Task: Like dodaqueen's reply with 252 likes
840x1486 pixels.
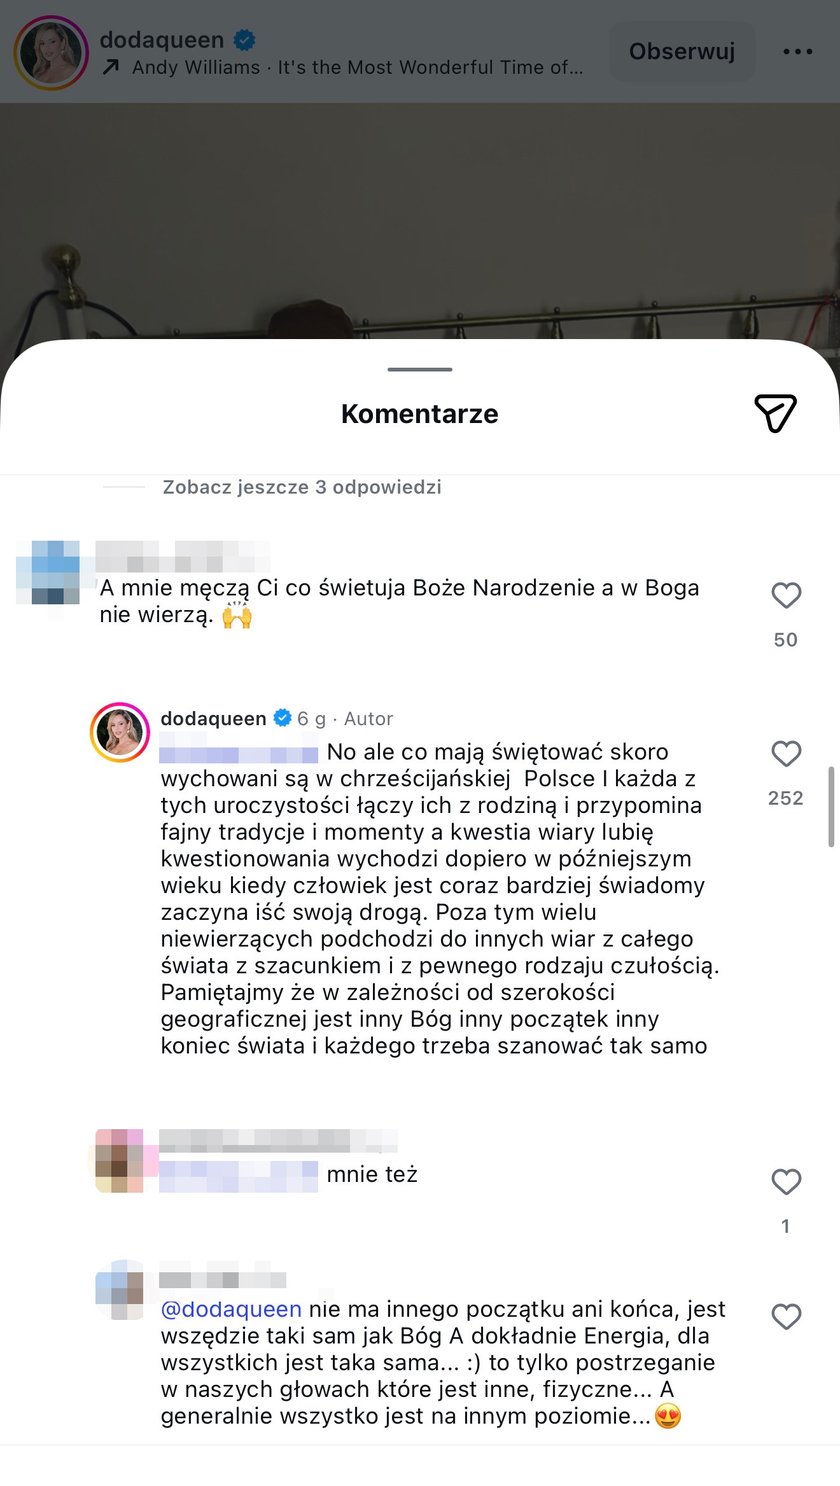Action: point(786,754)
